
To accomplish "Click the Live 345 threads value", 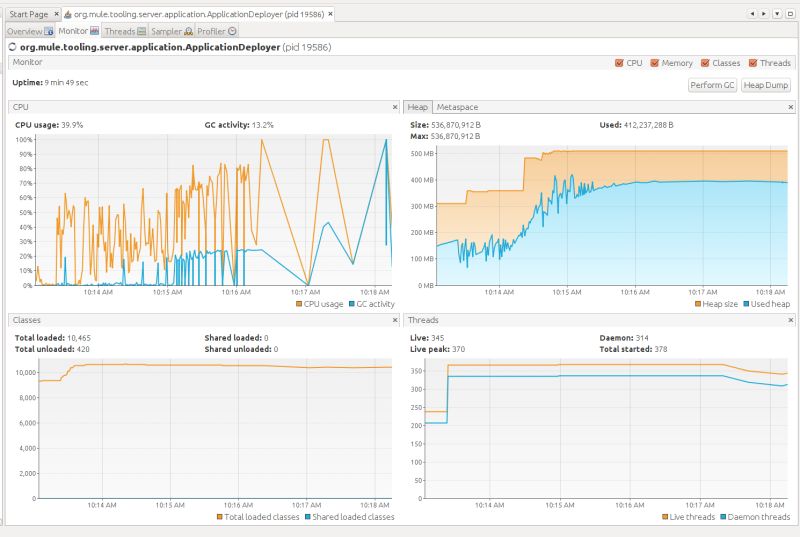I will click(x=437, y=338).
